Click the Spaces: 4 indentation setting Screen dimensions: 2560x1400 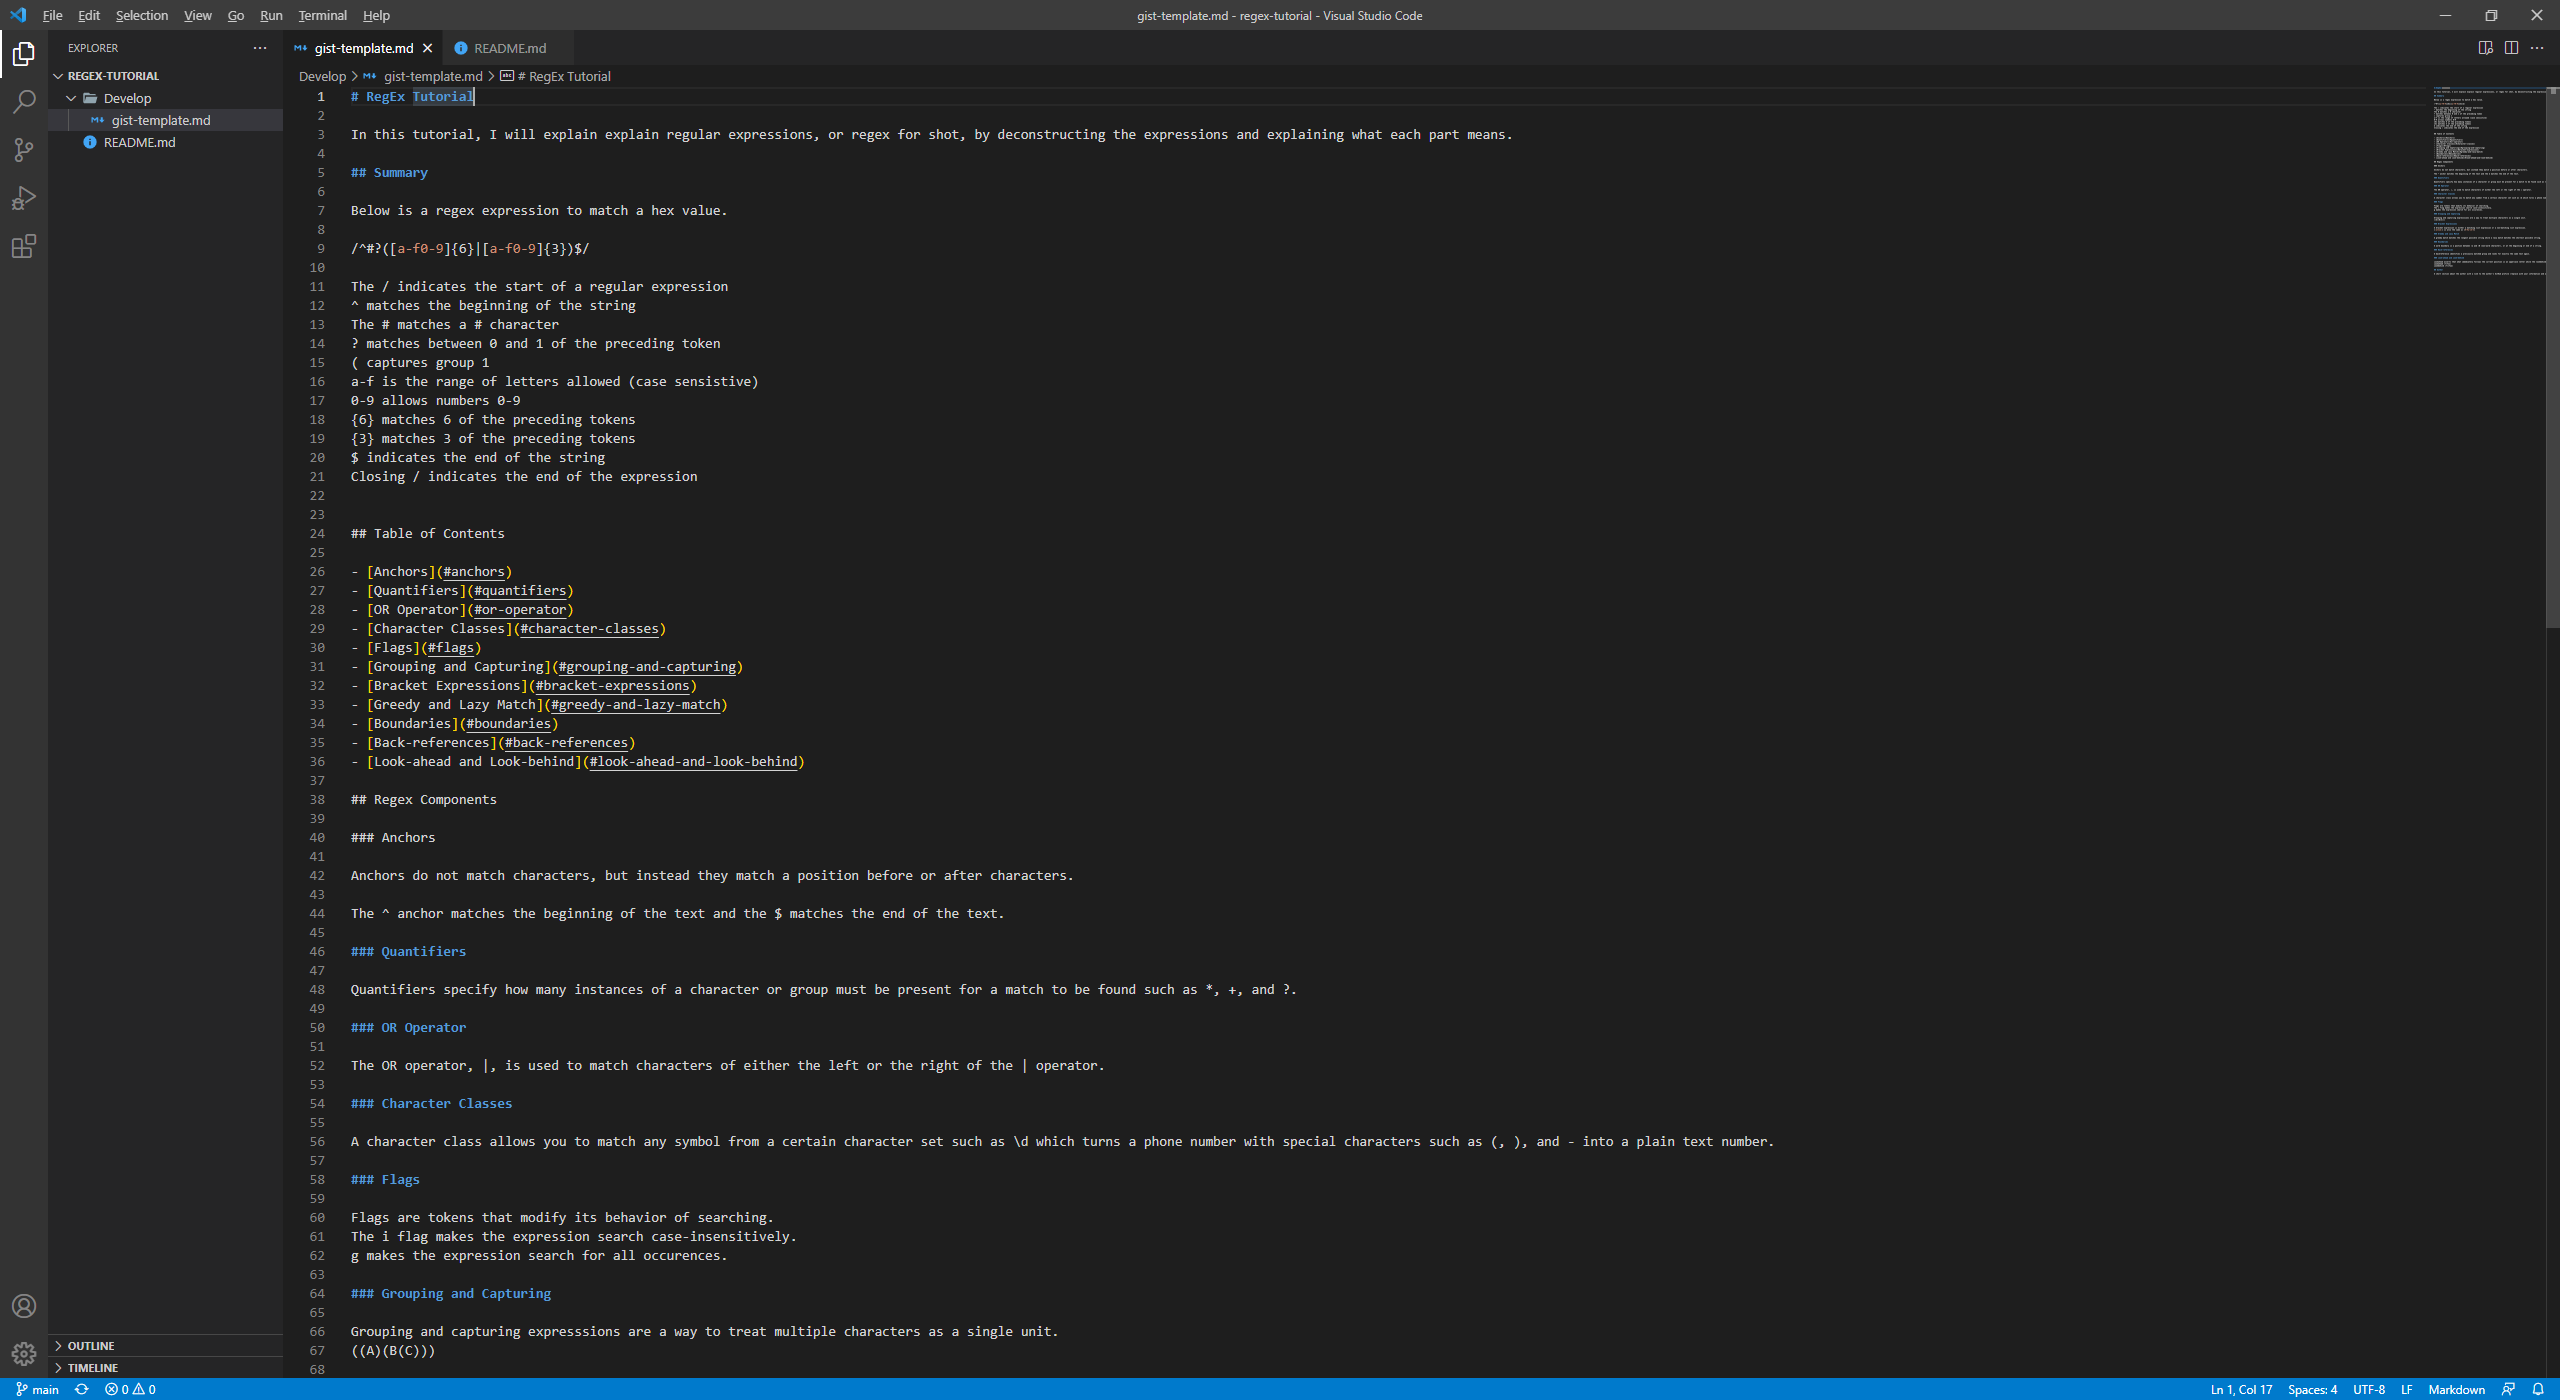[x=2313, y=1389]
